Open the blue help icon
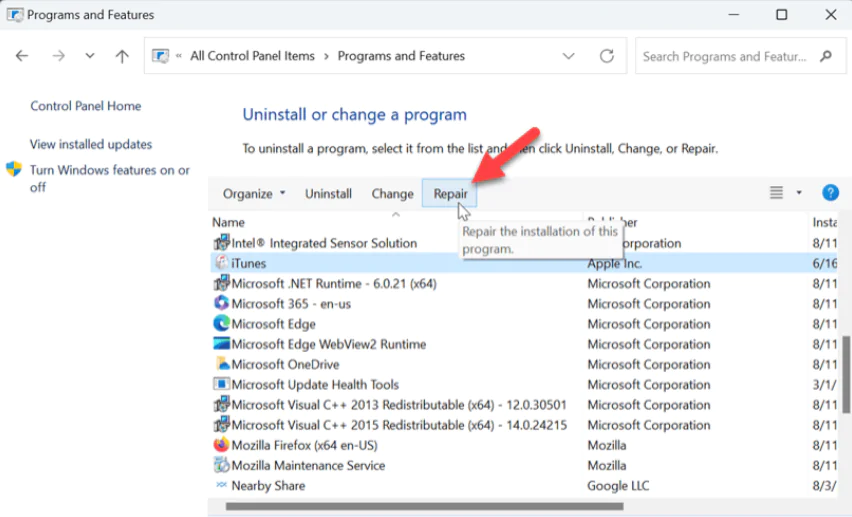This screenshot has width=852, height=517. coord(830,192)
